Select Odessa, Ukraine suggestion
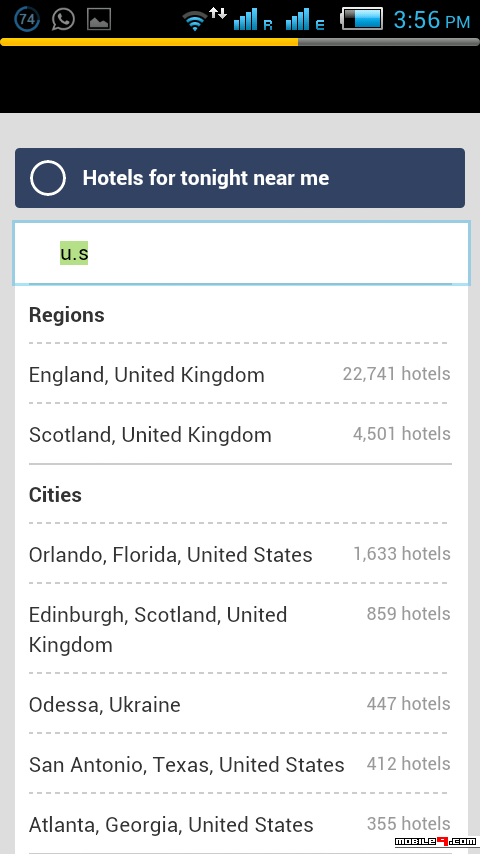The image size is (480, 854). pos(240,704)
